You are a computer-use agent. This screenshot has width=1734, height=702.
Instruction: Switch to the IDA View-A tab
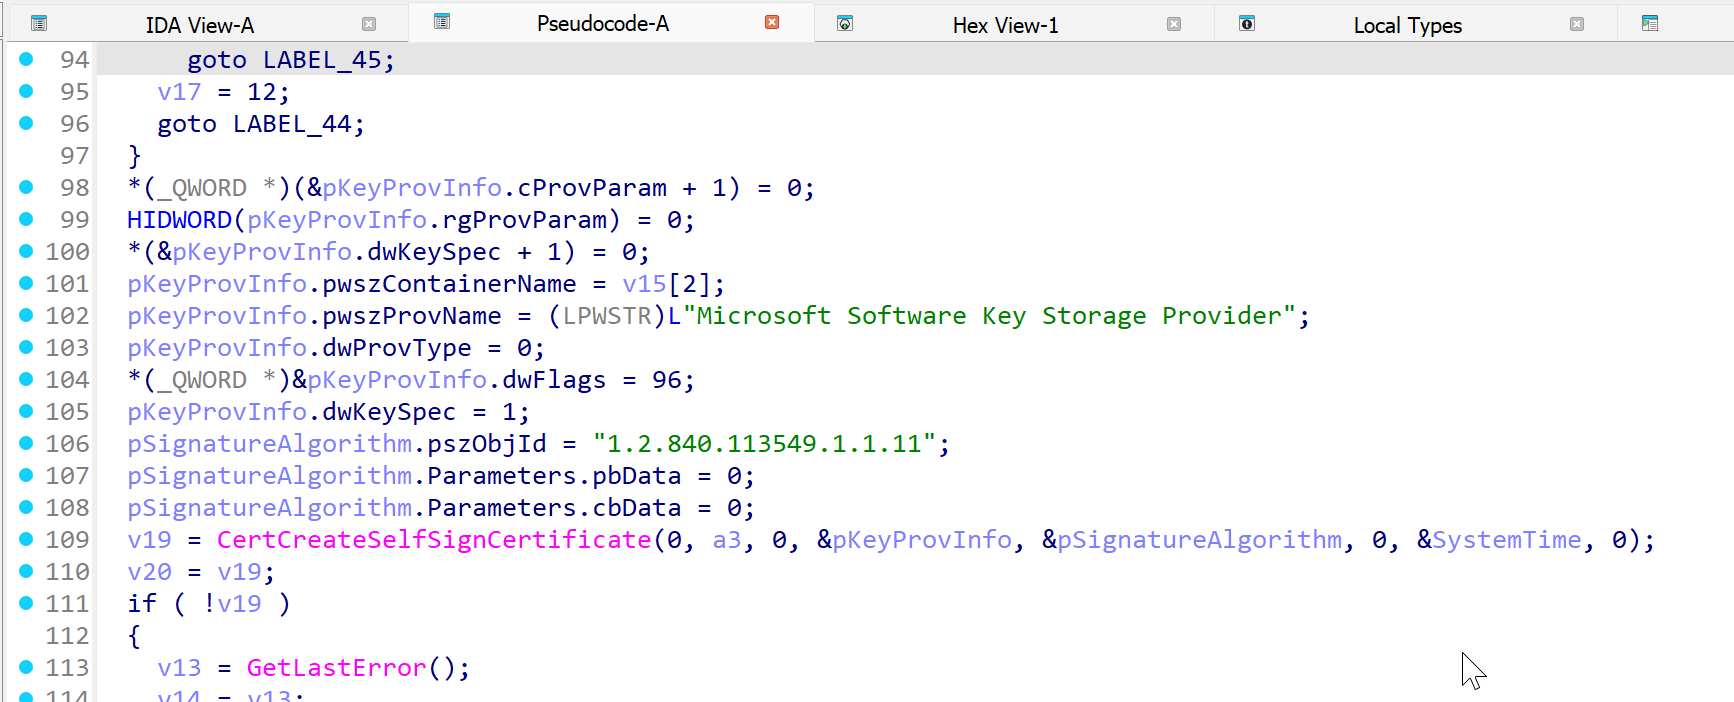(x=199, y=25)
